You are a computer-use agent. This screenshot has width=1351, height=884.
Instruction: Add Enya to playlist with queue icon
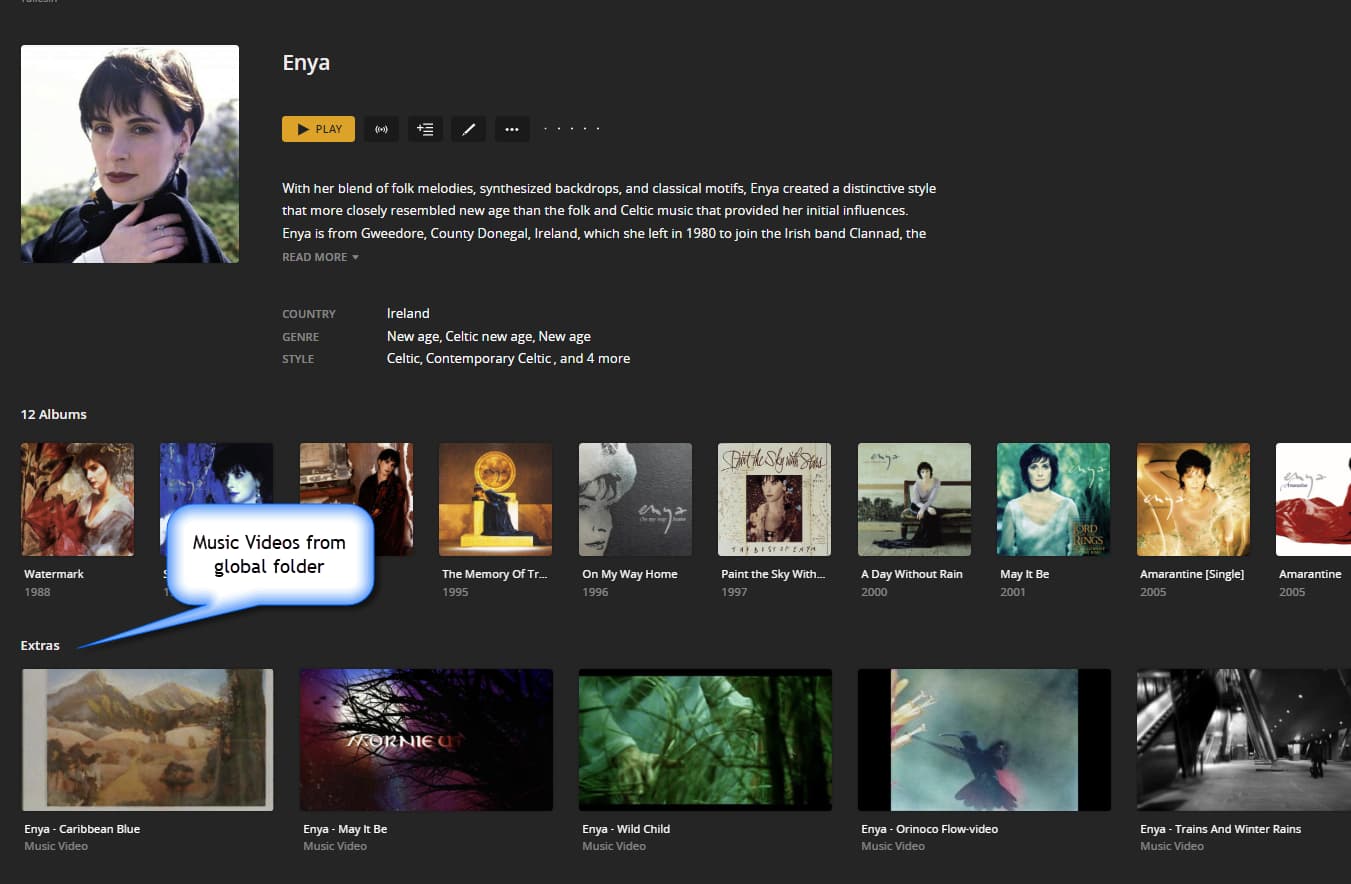click(425, 129)
